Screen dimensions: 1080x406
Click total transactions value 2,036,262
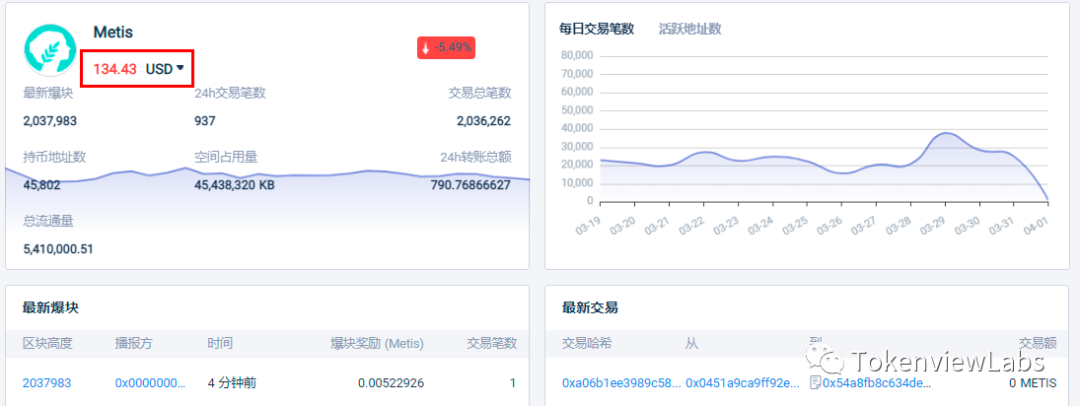484,121
